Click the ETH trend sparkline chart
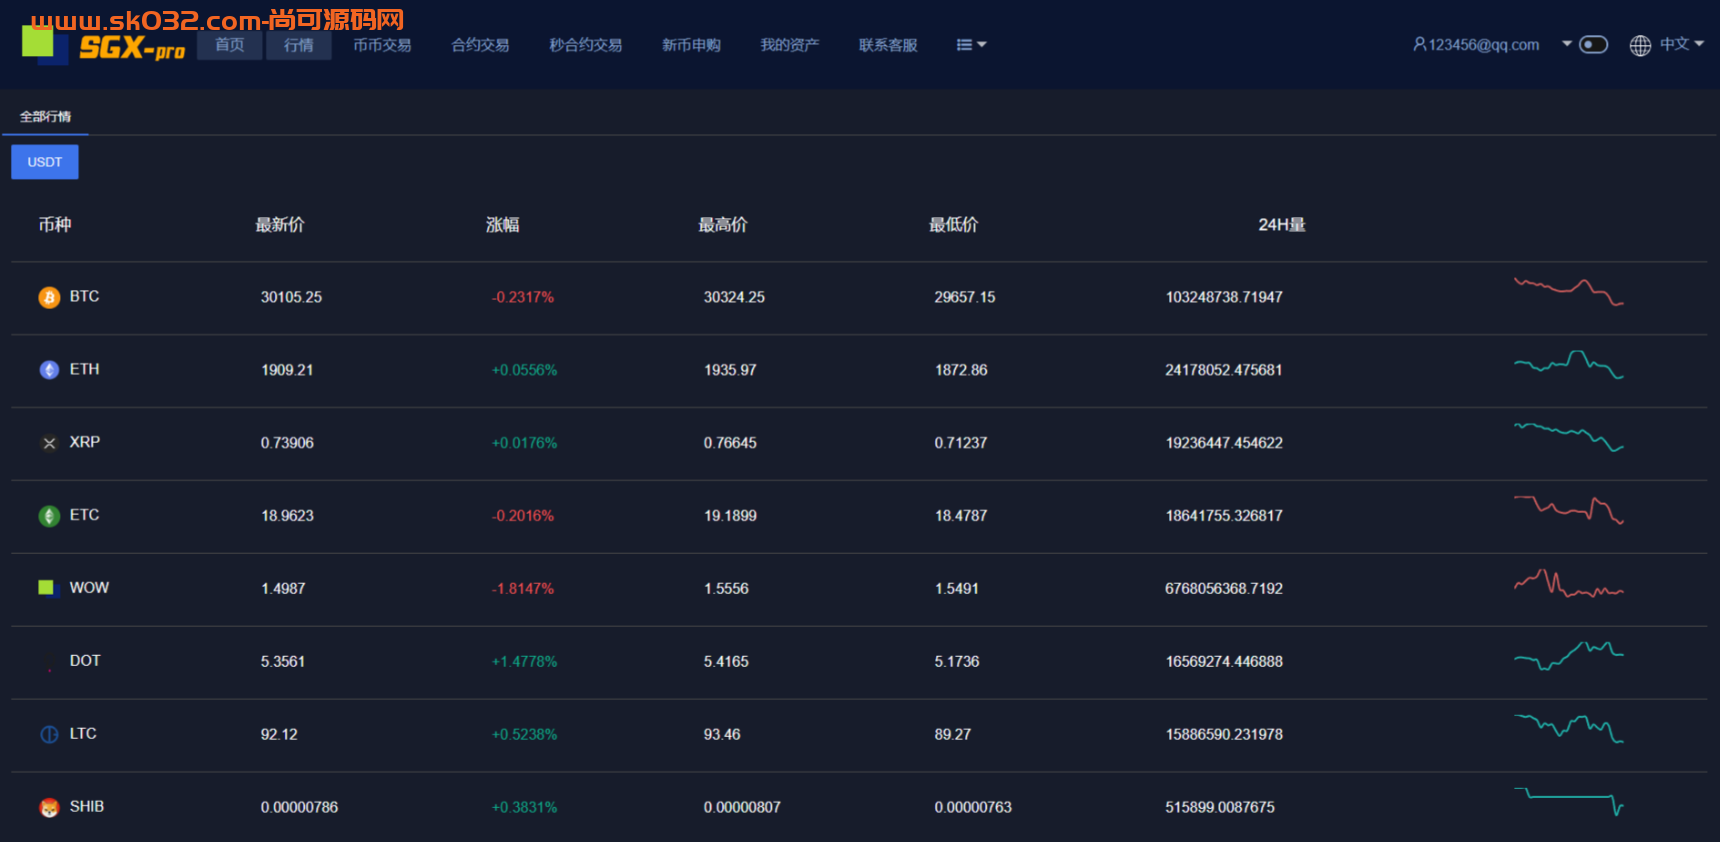This screenshot has height=842, width=1720. (1569, 364)
